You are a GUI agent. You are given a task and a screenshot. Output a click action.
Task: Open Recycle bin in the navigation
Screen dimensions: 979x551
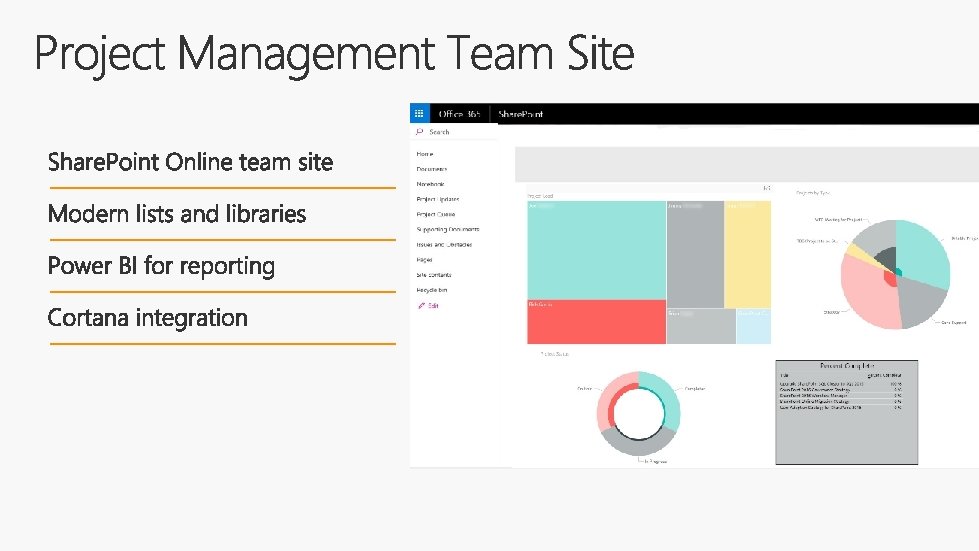(431, 290)
